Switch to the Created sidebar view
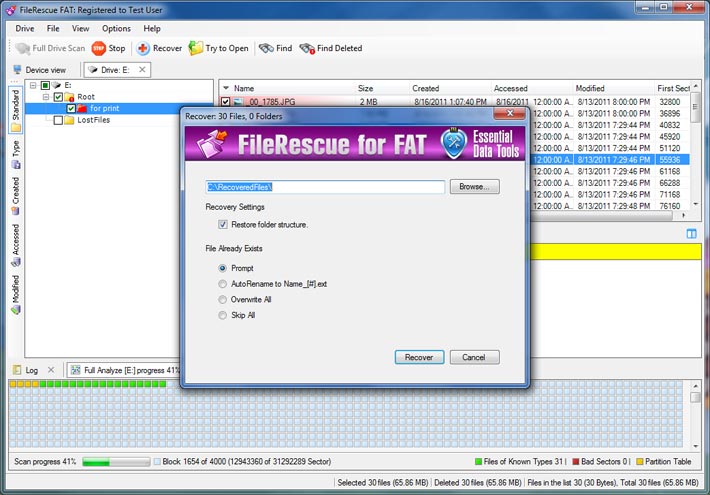The width and height of the screenshot is (710, 495). tap(16, 196)
